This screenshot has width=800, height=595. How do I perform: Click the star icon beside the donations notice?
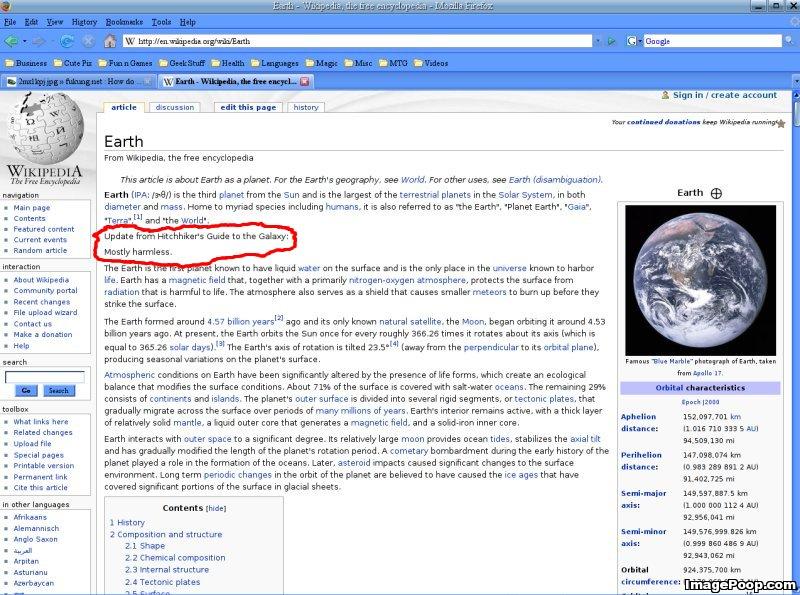(781, 123)
